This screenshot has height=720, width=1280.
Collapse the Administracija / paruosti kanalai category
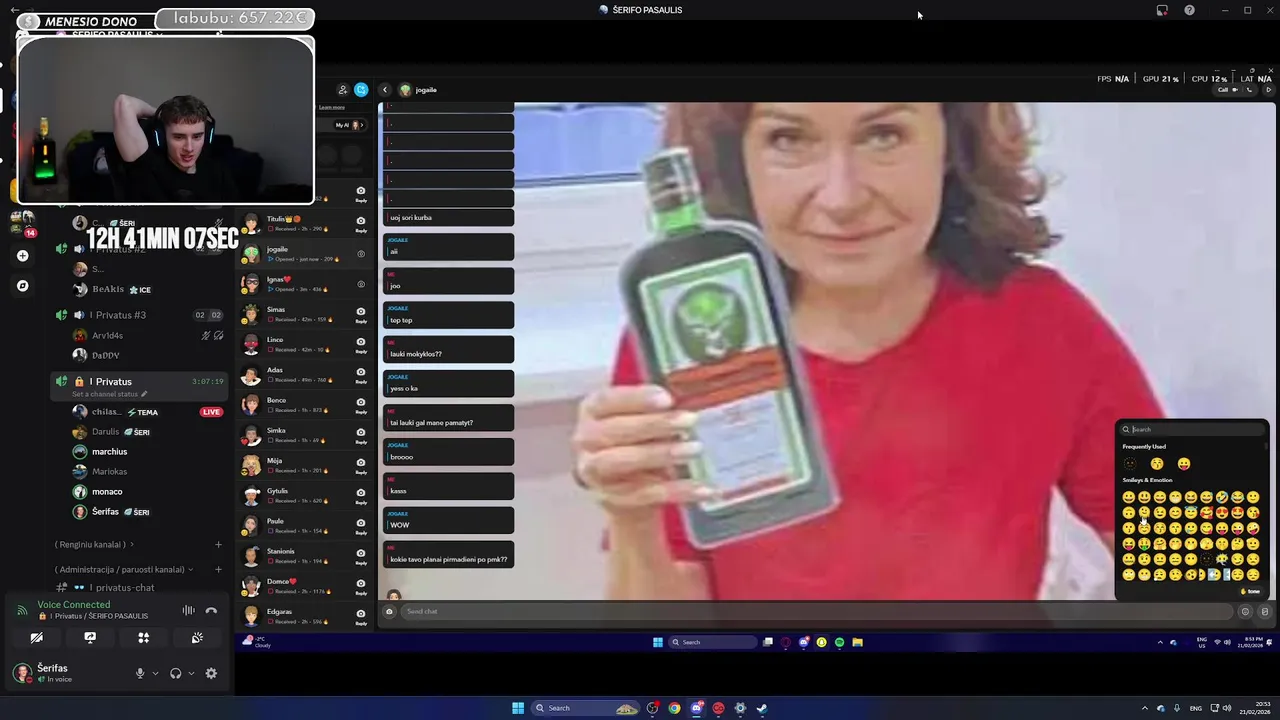[x=124, y=569]
